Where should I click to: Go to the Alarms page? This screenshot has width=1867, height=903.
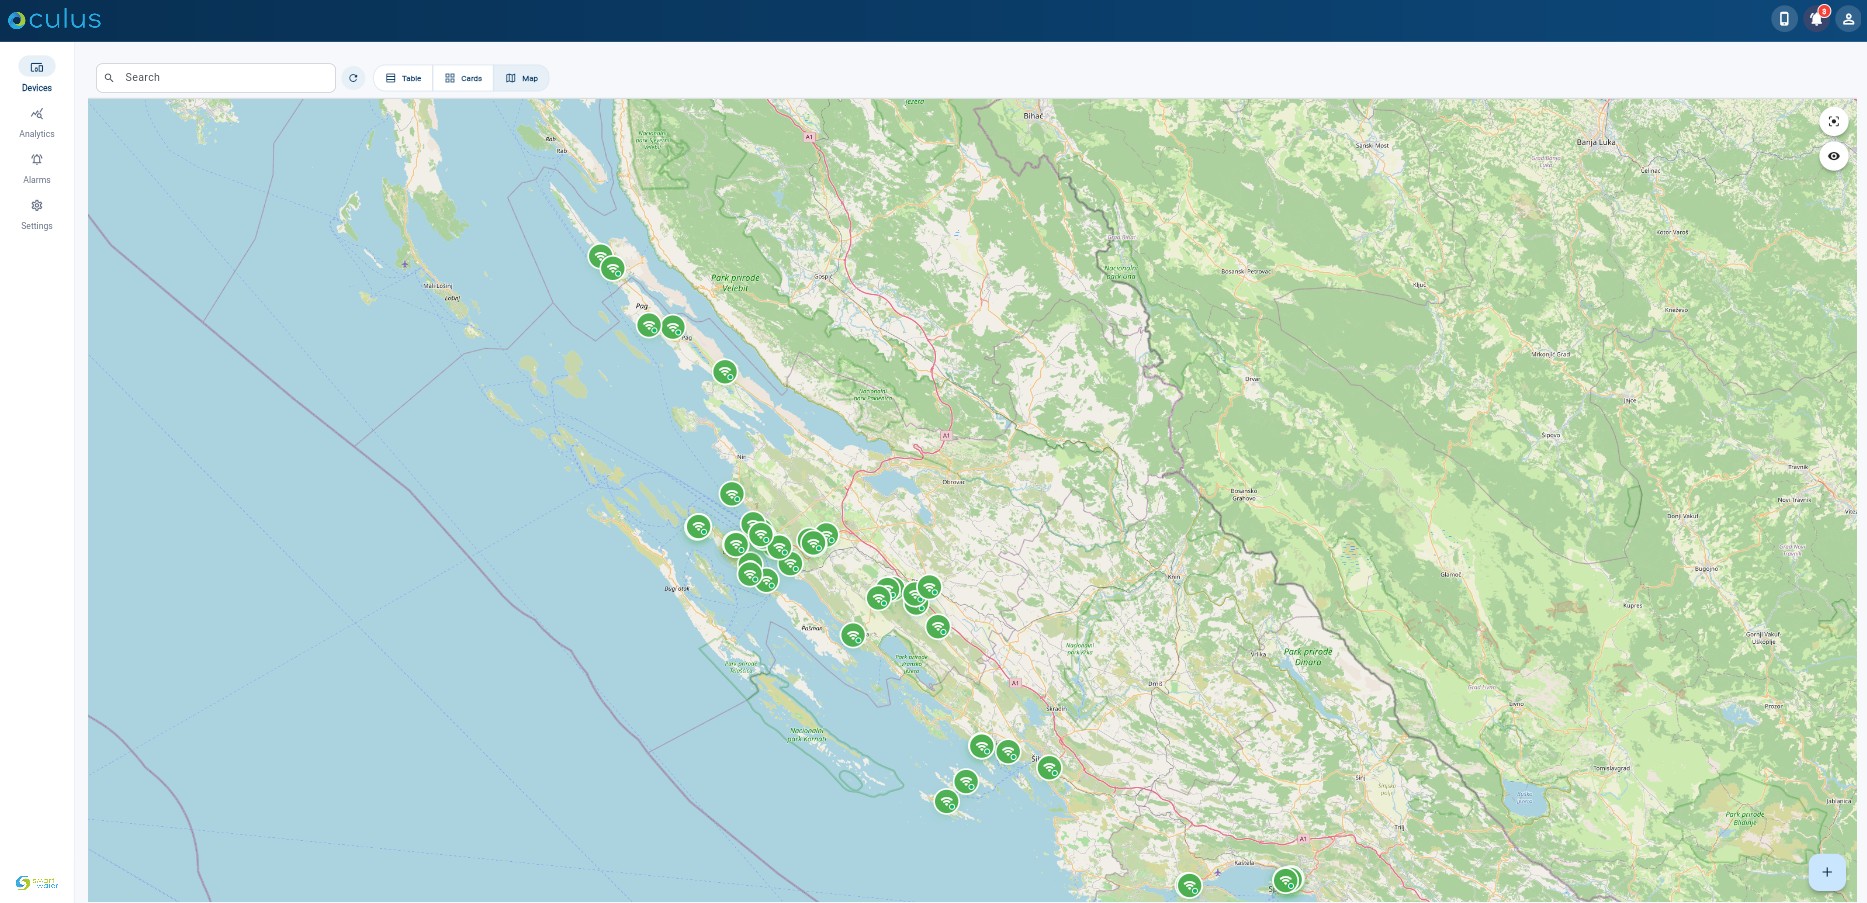37,168
